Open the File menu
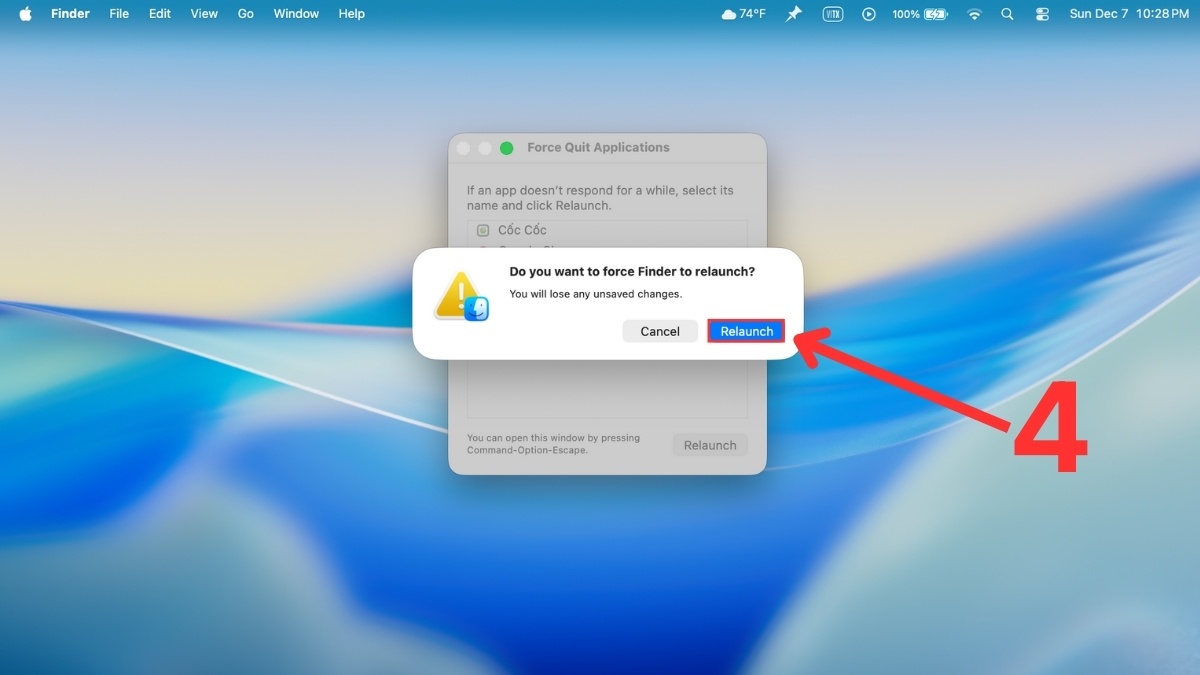 (x=119, y=14)
